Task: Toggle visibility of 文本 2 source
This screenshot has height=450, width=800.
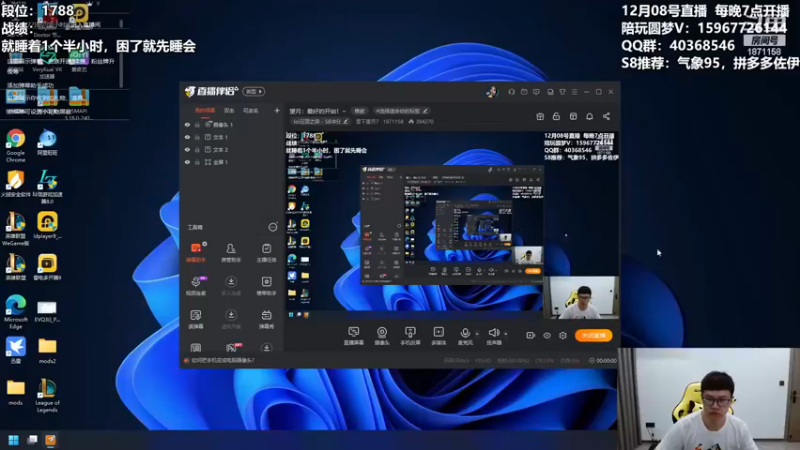Action: tap(187, 149)
